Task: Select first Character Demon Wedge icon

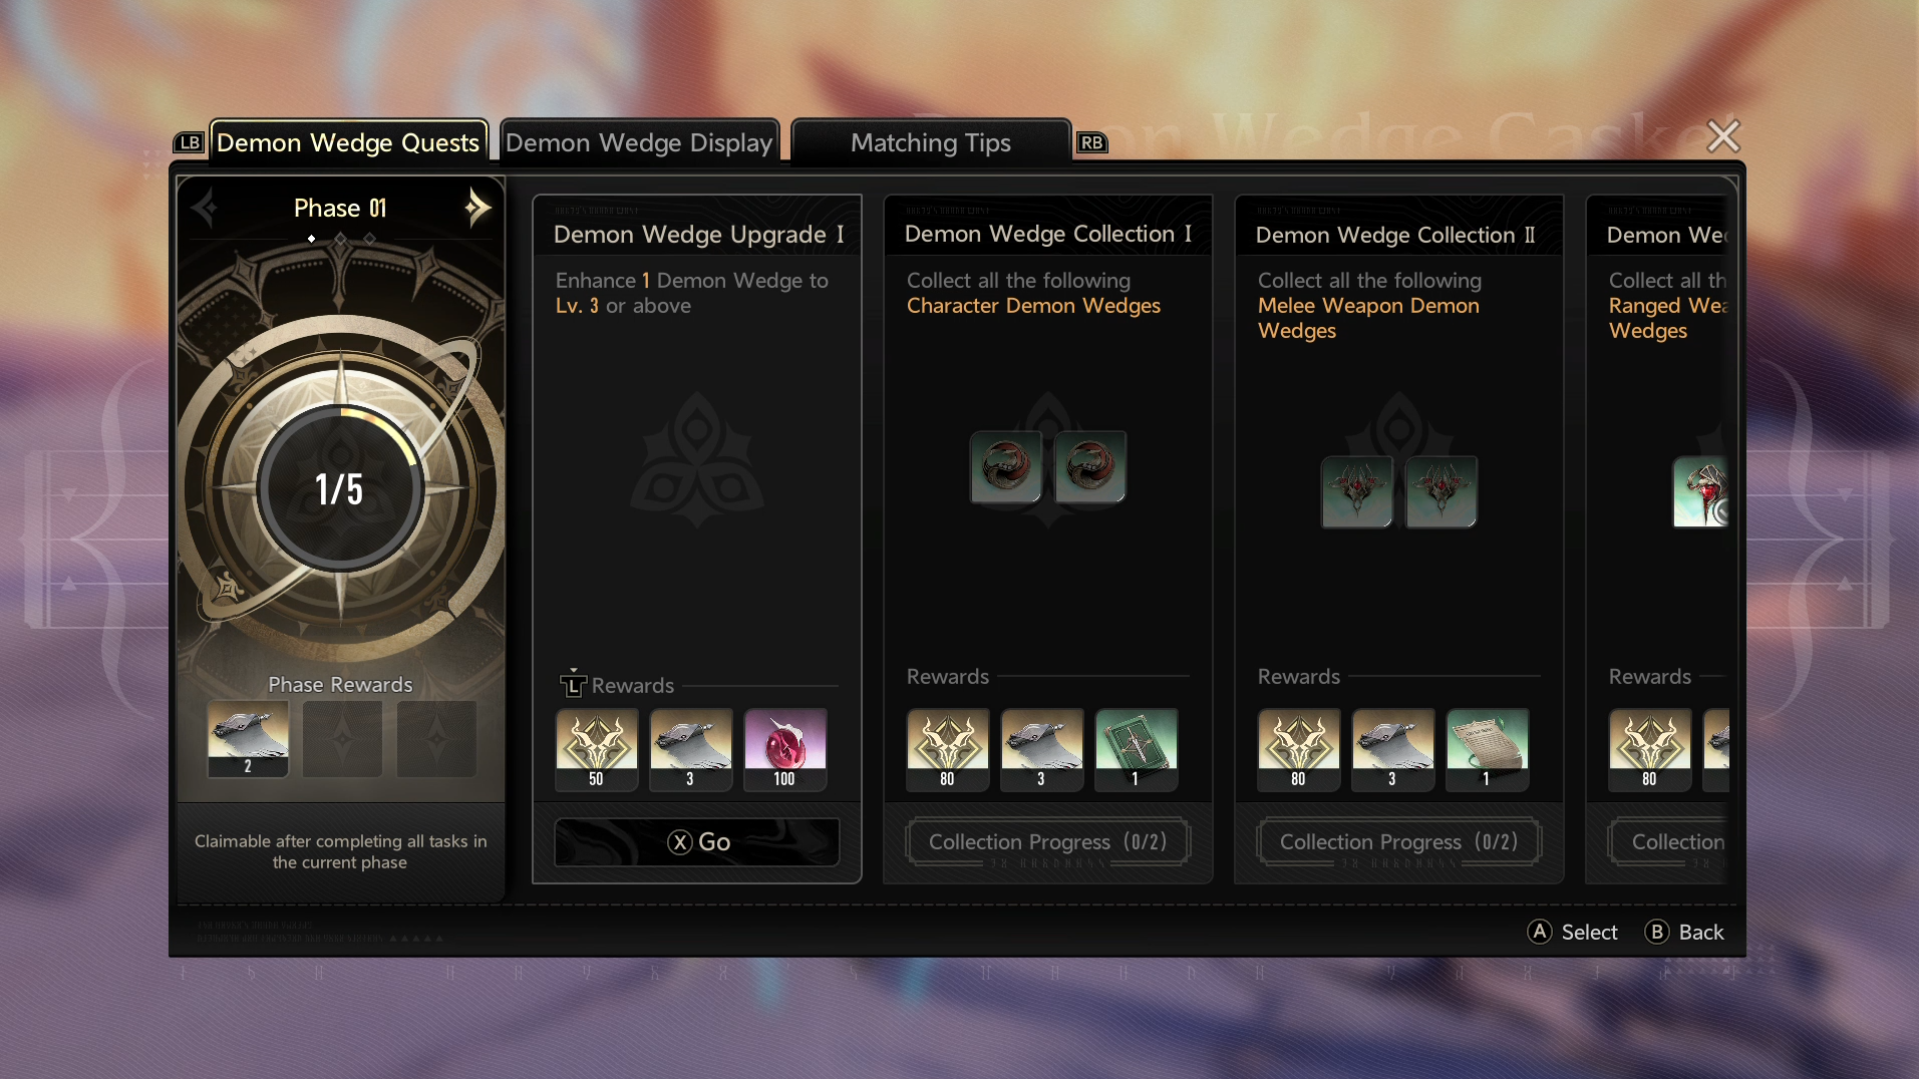Action: (x=1006, y=467)
